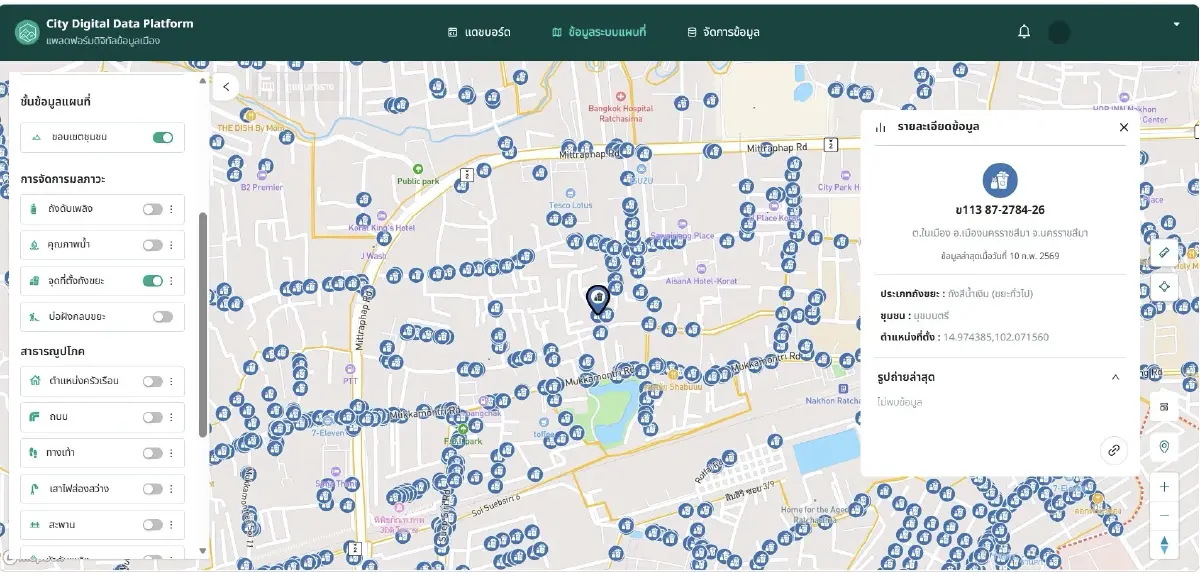Enable ถนน layer toggle
1200x572 pixels.
(x=152, y=417)
